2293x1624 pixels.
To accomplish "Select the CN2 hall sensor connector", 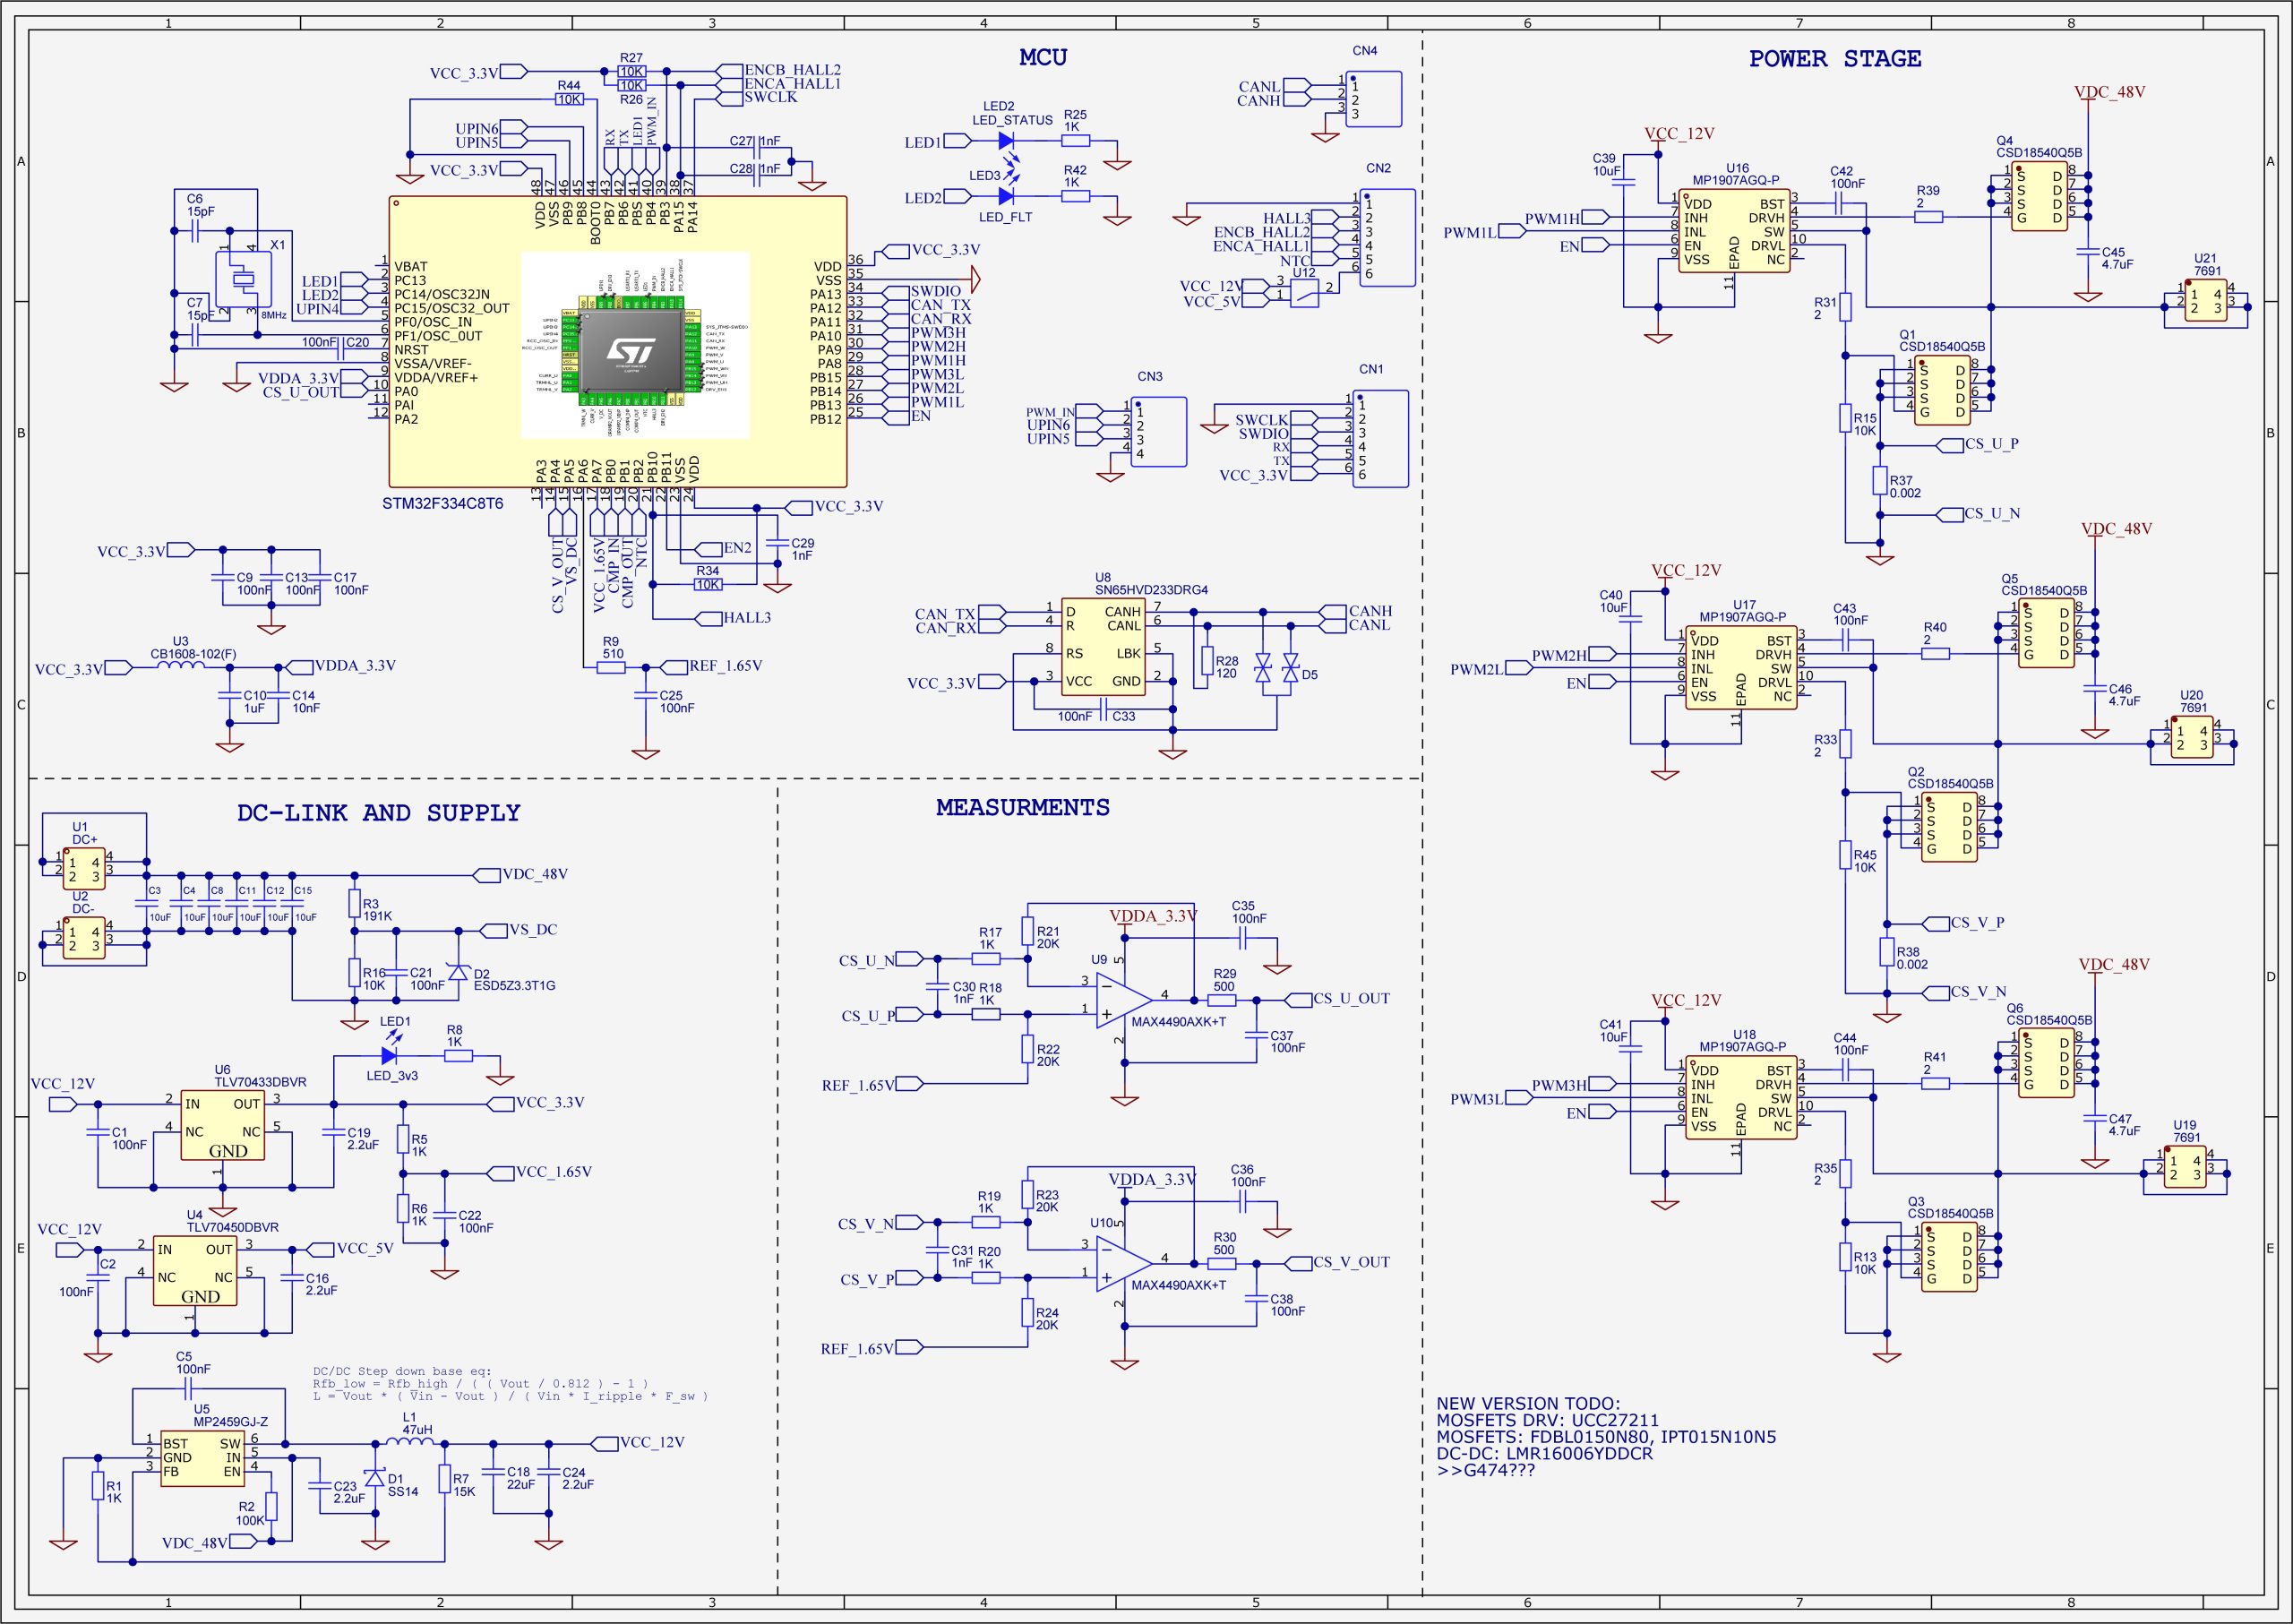I will coord(1388,237).
